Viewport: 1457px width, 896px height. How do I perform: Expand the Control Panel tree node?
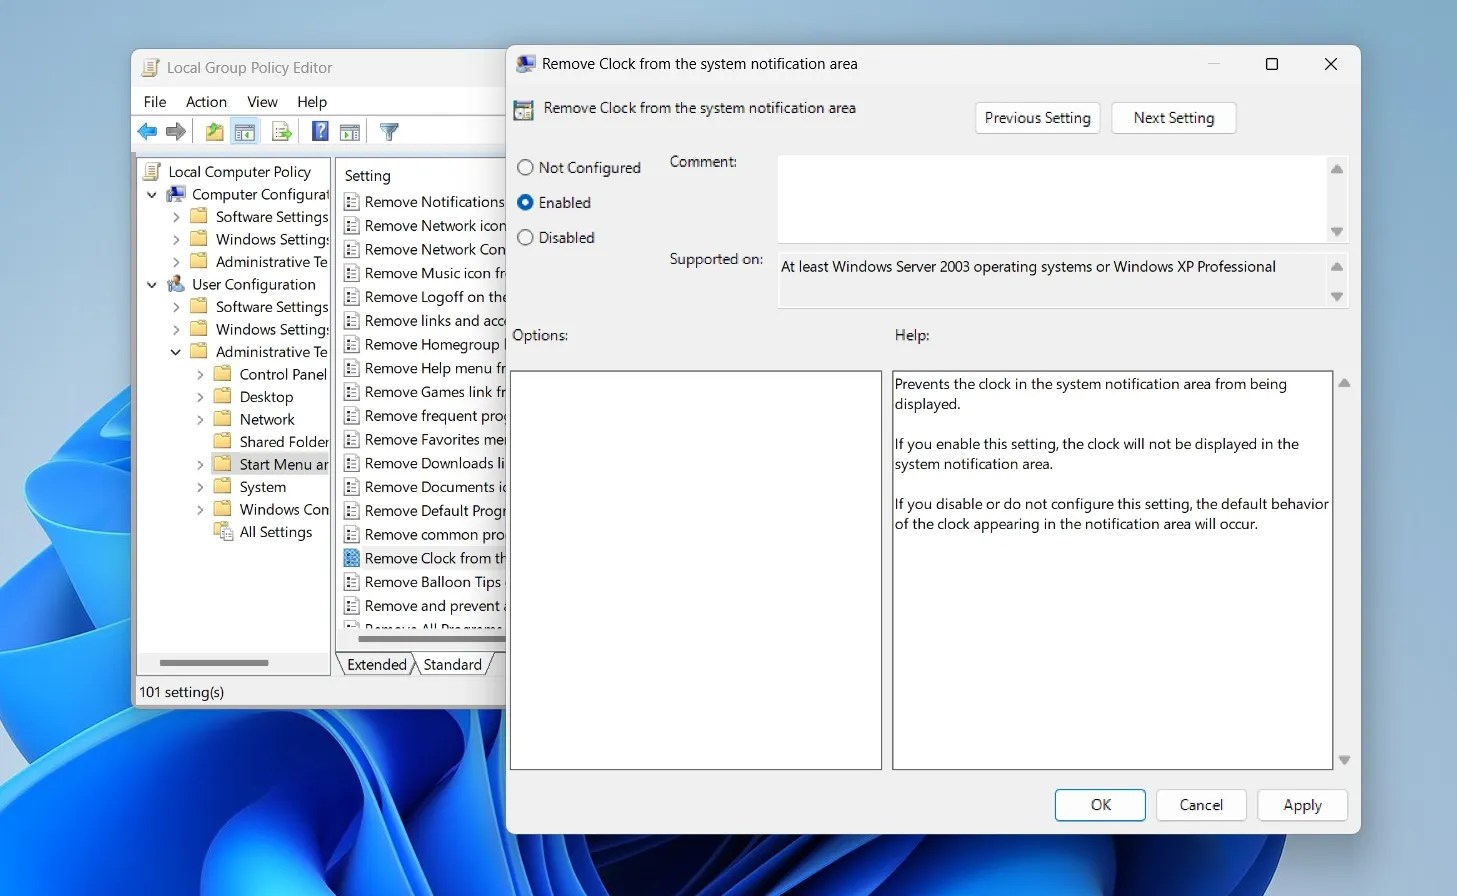point(200,373)
